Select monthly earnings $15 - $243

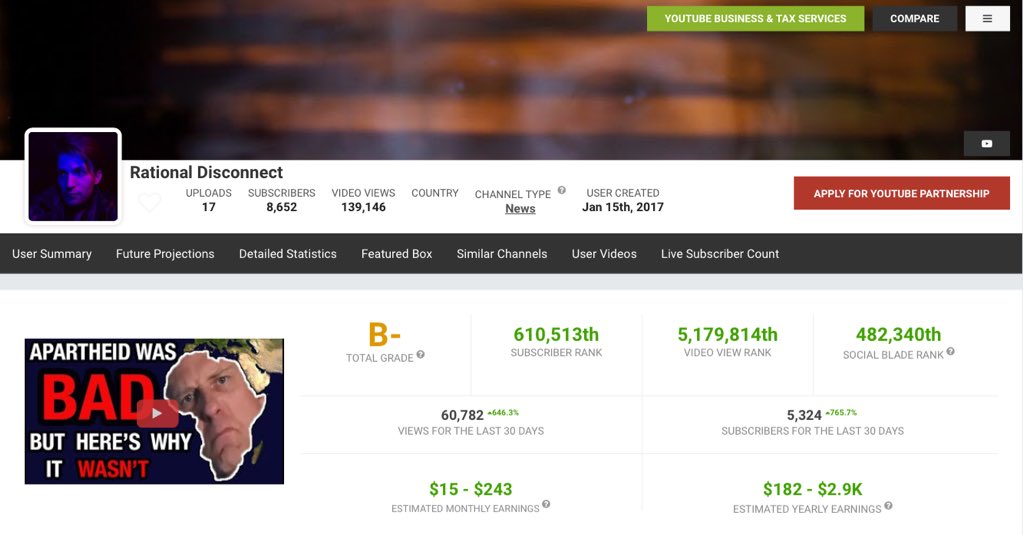pyautogui.click(x=470, y=489)
